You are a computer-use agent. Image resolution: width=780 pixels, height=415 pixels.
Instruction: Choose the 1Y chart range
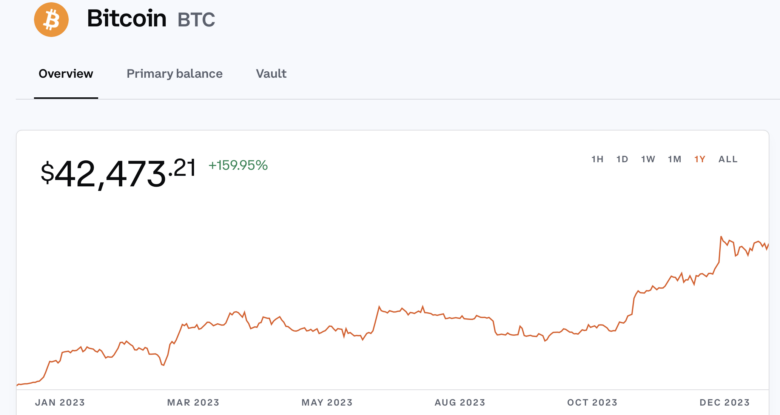(700, 159)
